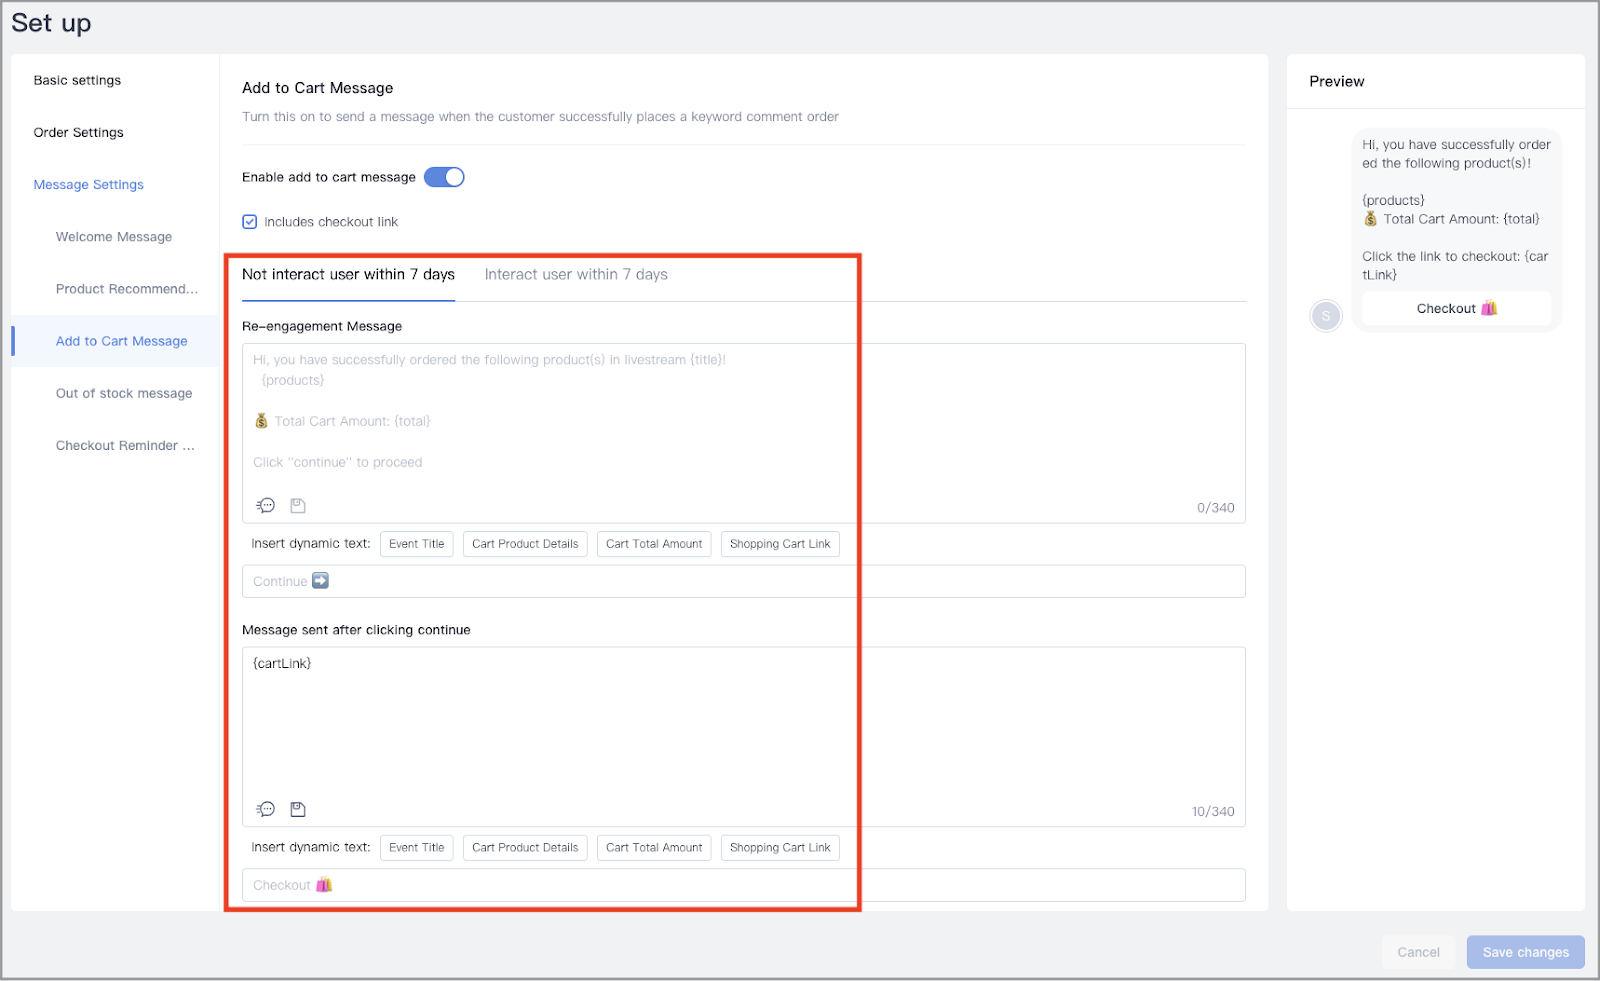
Task: Click Checkout button in Preview bubble
Action: (1457, 308)
